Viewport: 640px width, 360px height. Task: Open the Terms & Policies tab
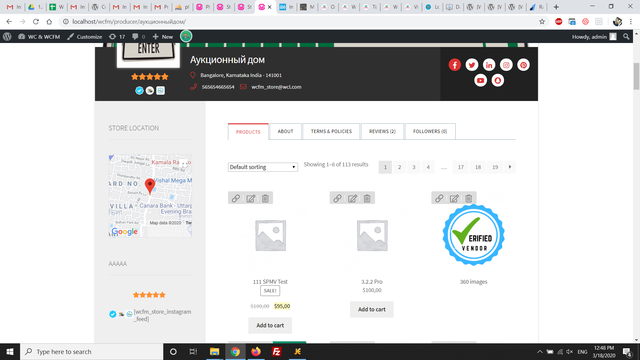coord(331,131)
